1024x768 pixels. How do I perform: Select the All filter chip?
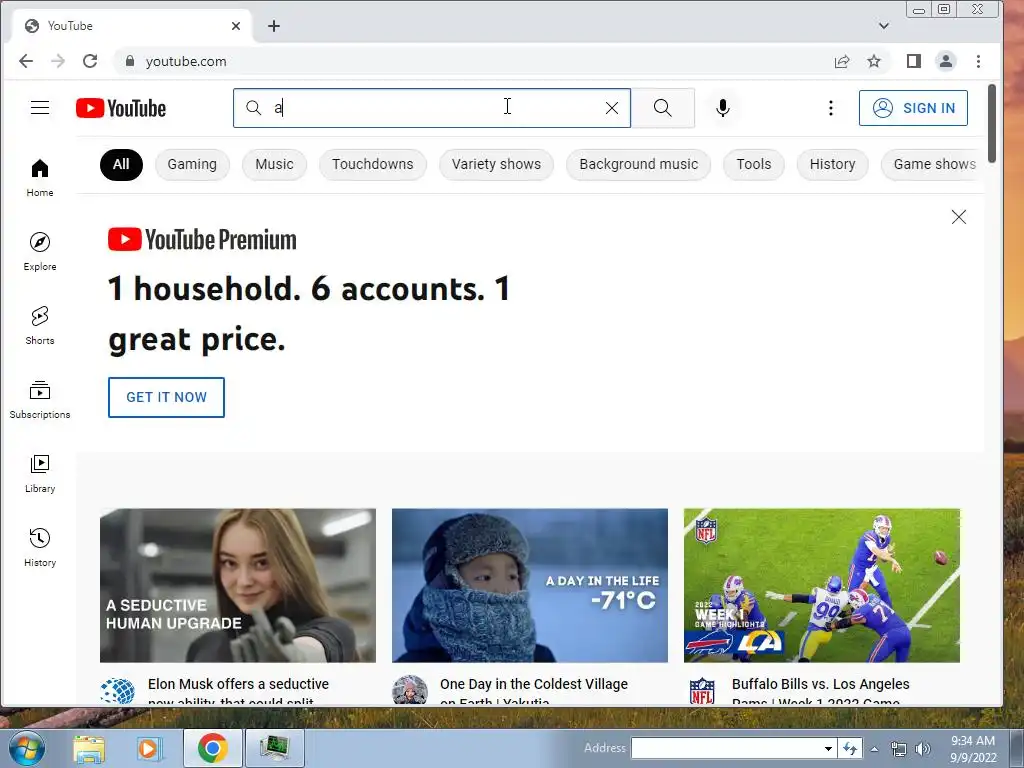pyautogui.click(x=121, y=165)
